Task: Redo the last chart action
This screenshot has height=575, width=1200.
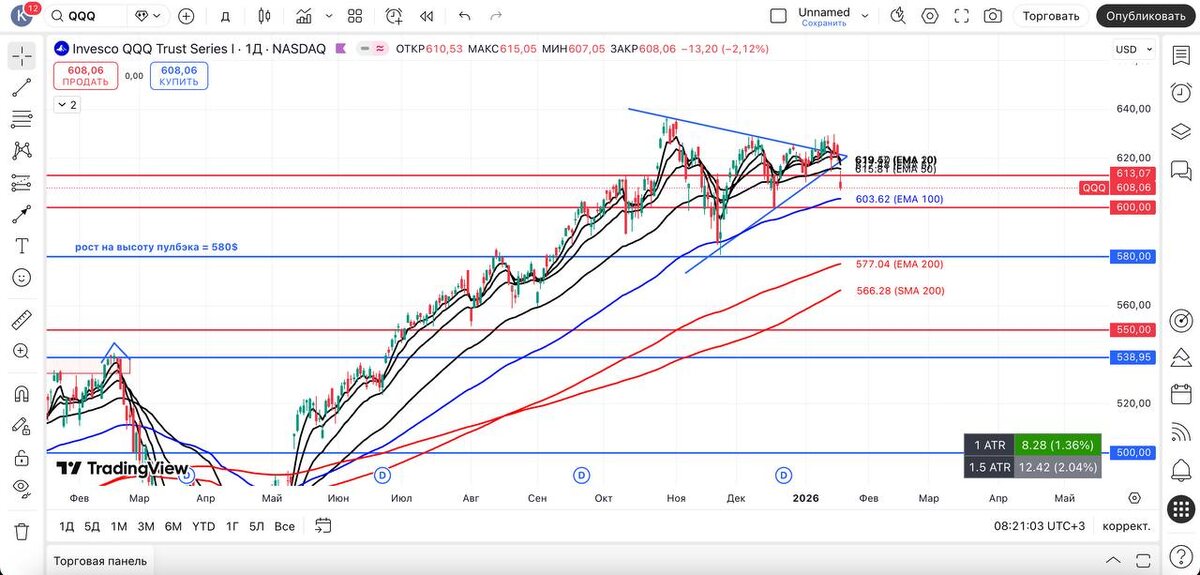Action: (497, 16)
